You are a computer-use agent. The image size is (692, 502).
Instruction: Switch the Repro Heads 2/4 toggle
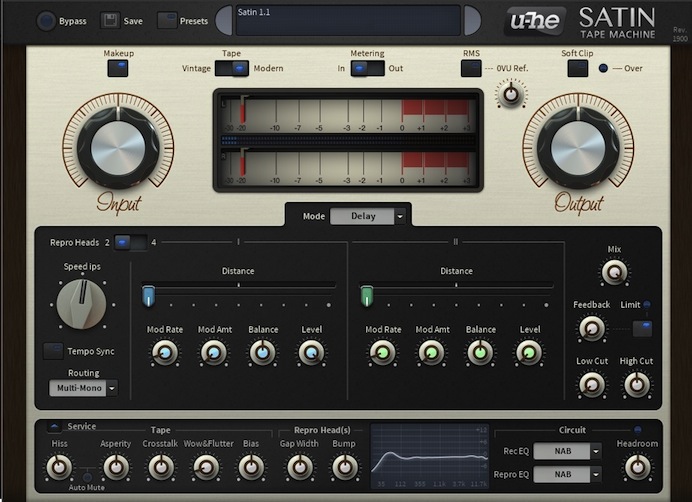coord(131,242)
